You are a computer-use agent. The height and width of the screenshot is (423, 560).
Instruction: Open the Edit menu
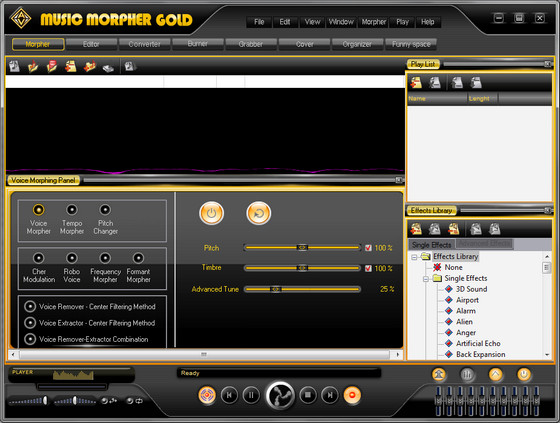285,22
